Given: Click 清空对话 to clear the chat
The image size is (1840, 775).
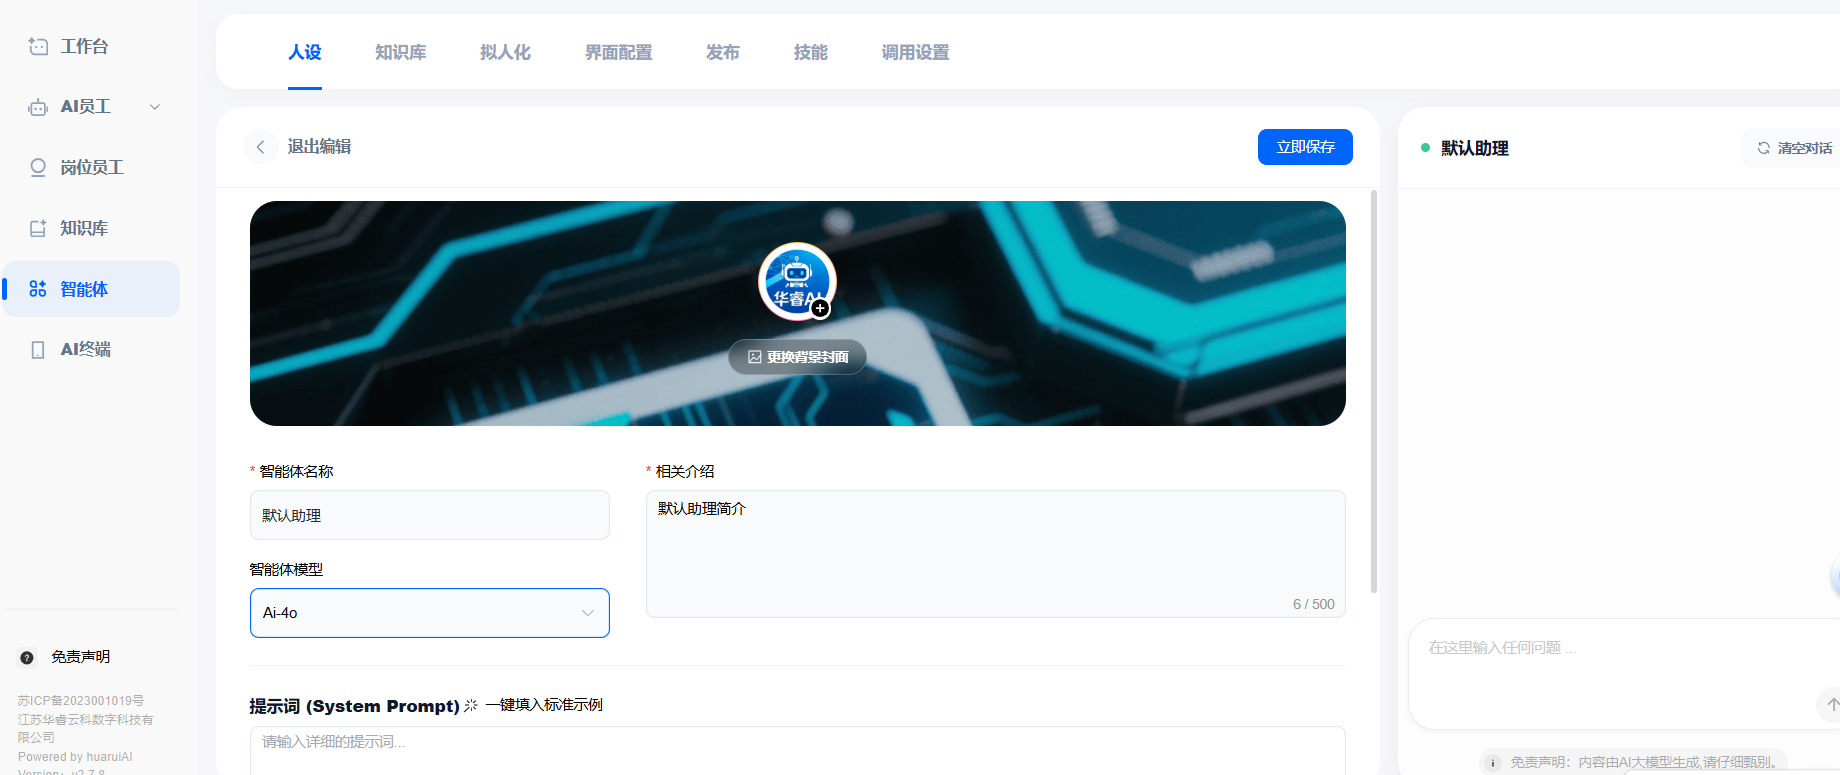Looking at the screenshot, I should (1795, 148).
